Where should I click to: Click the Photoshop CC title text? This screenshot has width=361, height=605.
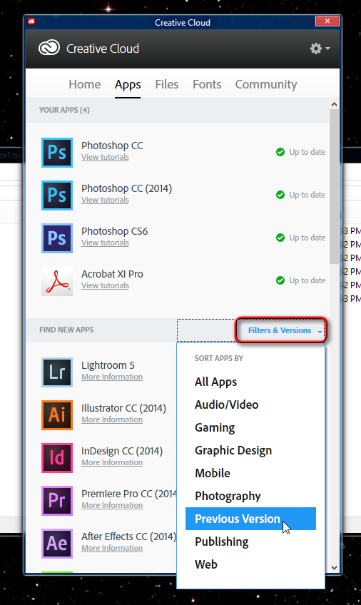coord(112,145)
